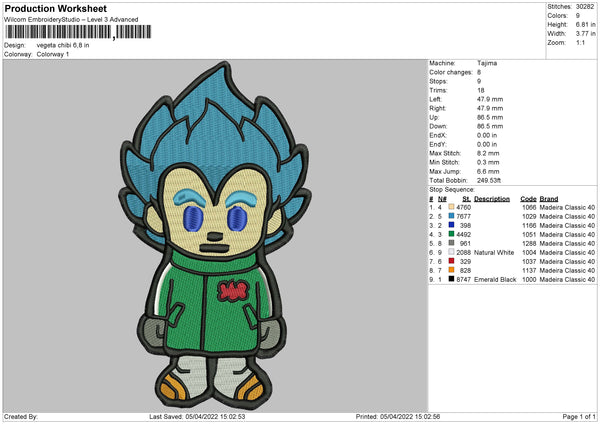Click the Height value 6.81 in
Image resolution: width=600 pixels, height=424 pixels.
[585, 24]
